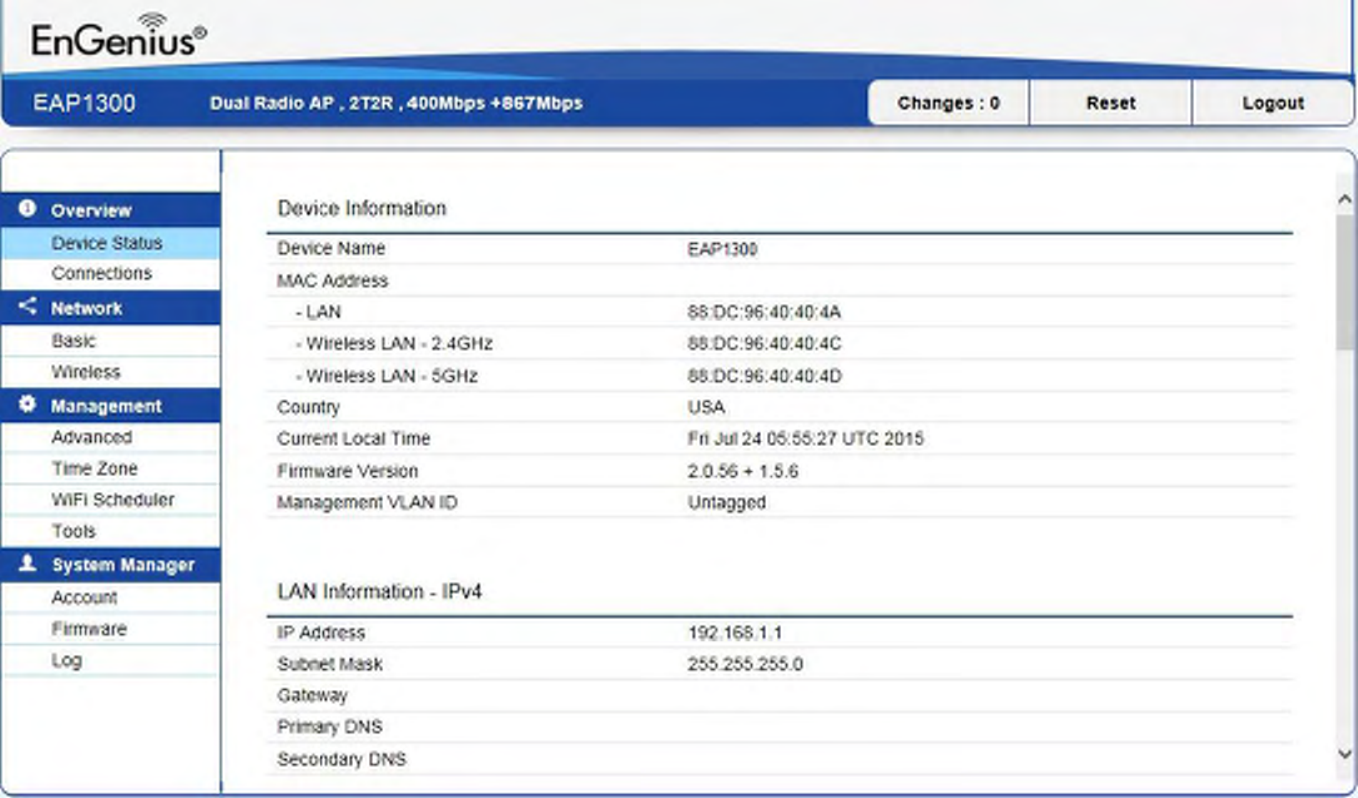Open the Account page

[x=110, y=597]
